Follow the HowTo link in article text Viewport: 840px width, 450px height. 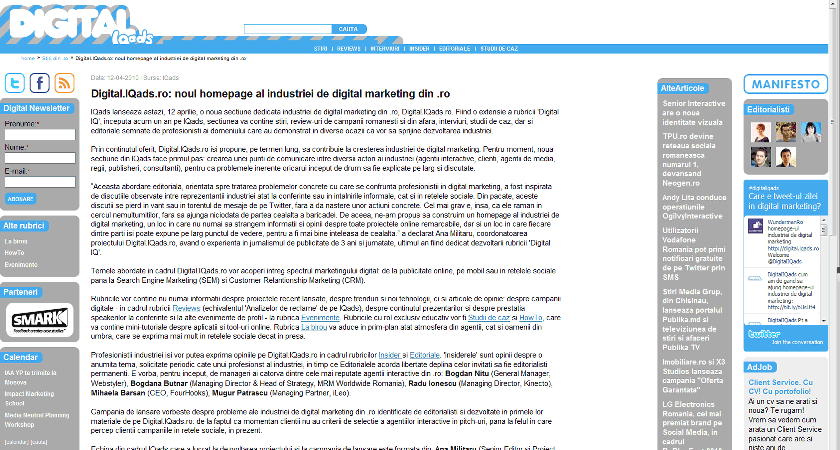(x=531, y=318)
